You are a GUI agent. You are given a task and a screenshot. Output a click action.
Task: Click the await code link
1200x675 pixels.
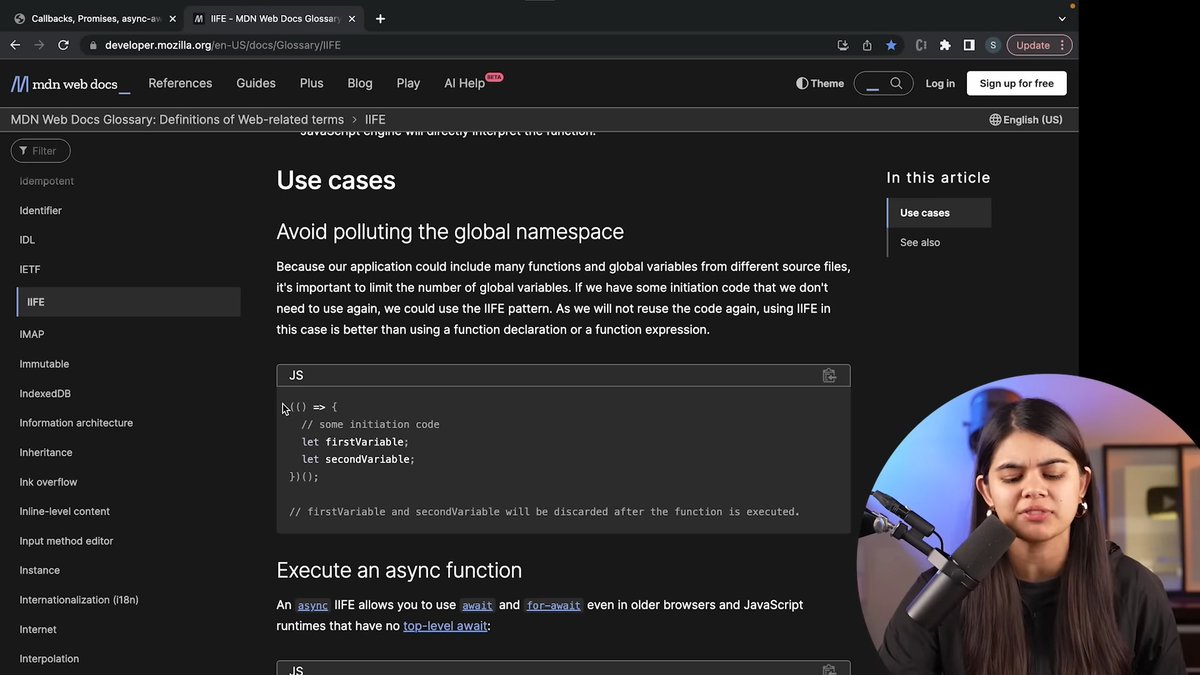477,605
